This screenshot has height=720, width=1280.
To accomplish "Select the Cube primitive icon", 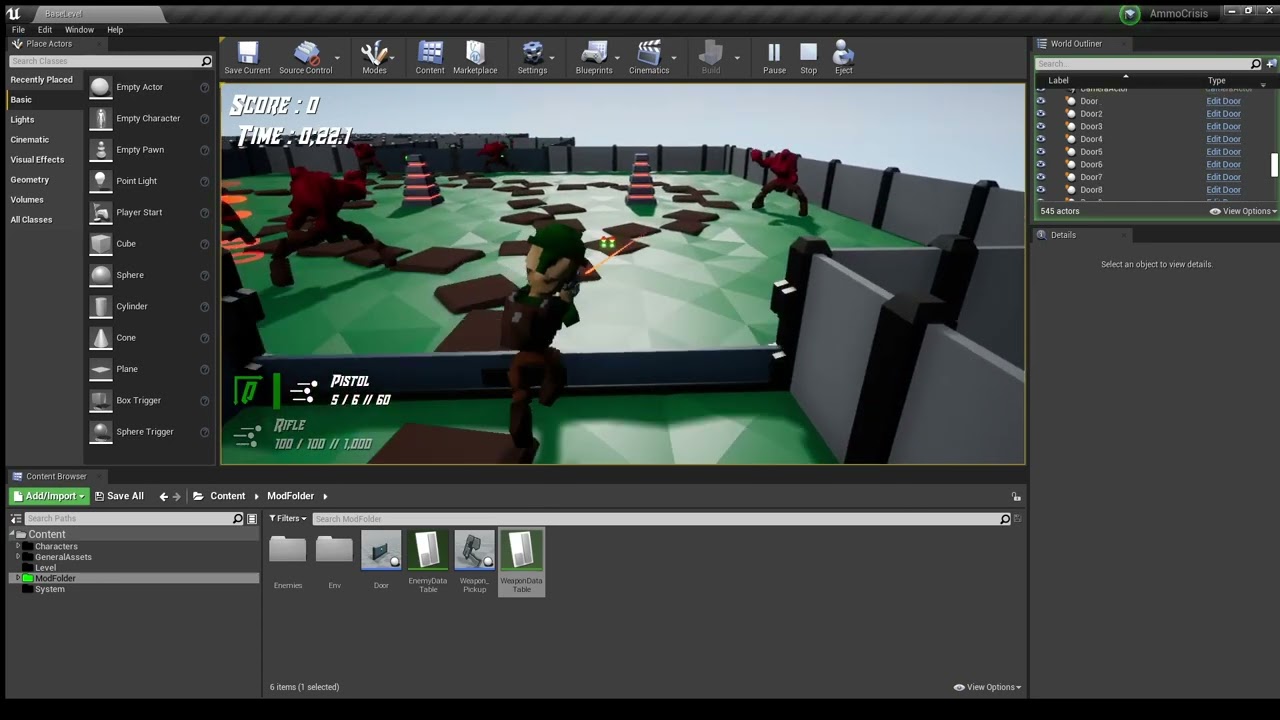I will [x=100, y=244].
